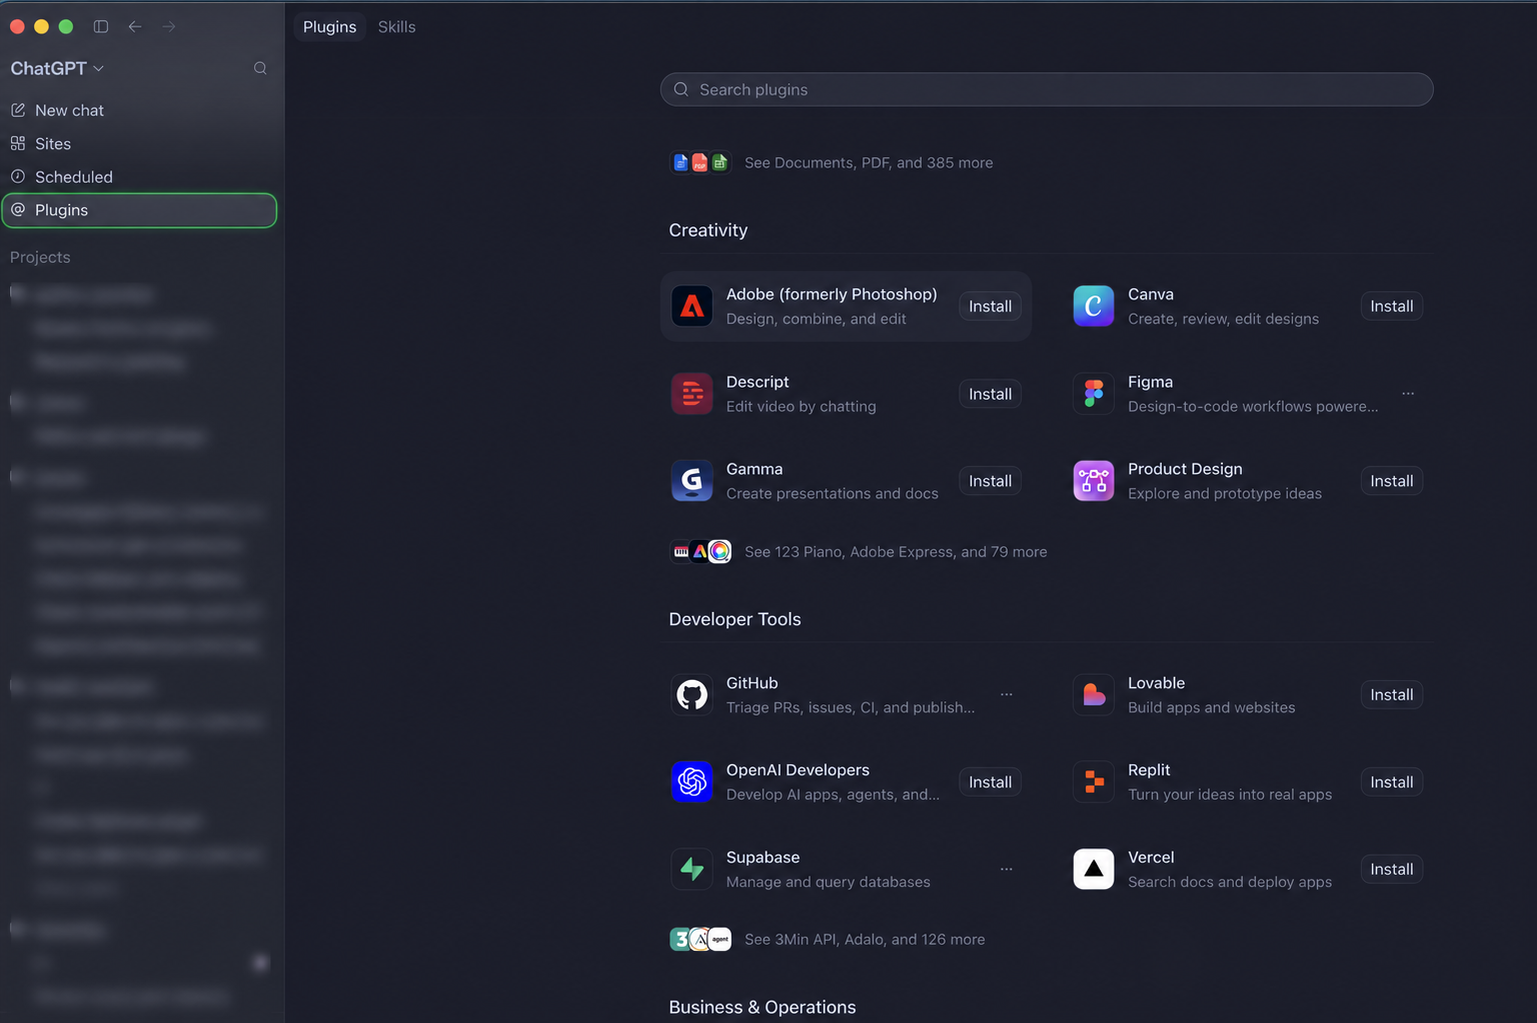This screenshot has width=1537, height=1023.
Task: Open the Canva plugin icon
Action: tap(1093, 306)
